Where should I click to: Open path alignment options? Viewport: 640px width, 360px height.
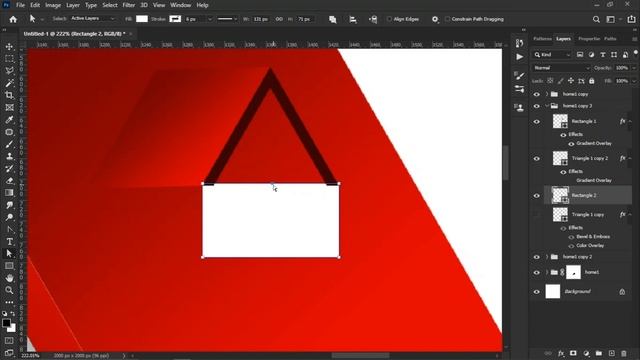[x=353, y=20]
